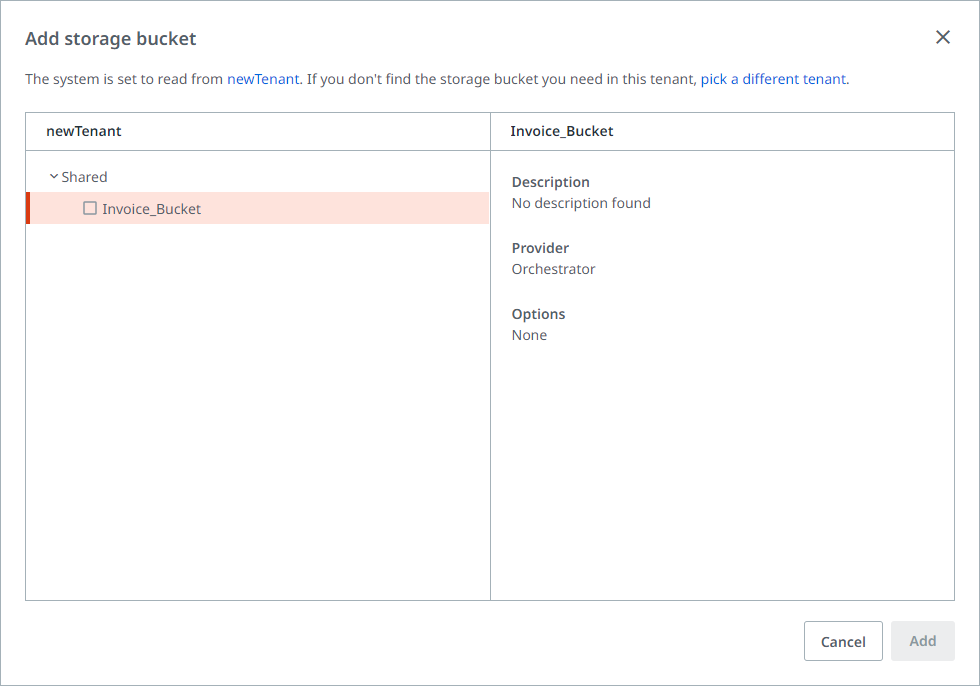Dismiss the dialog with Cancel
The width and height of the screenshot is (980, 686).
pyautogui.click(x=843, y=641)
